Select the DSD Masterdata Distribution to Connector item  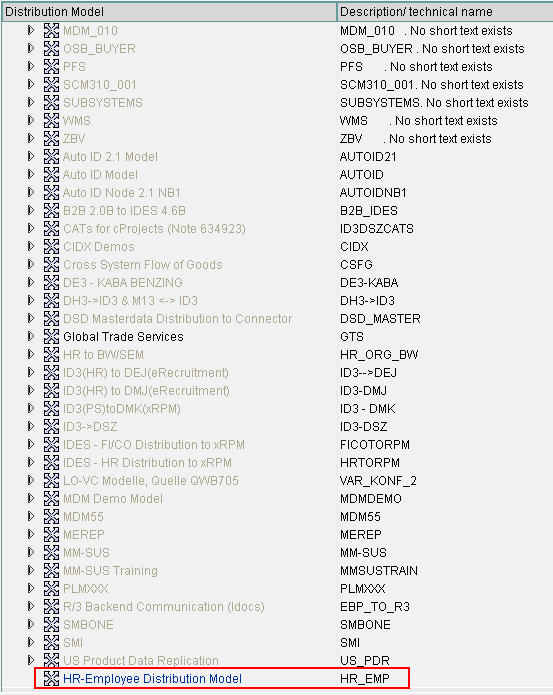[178, 319]
